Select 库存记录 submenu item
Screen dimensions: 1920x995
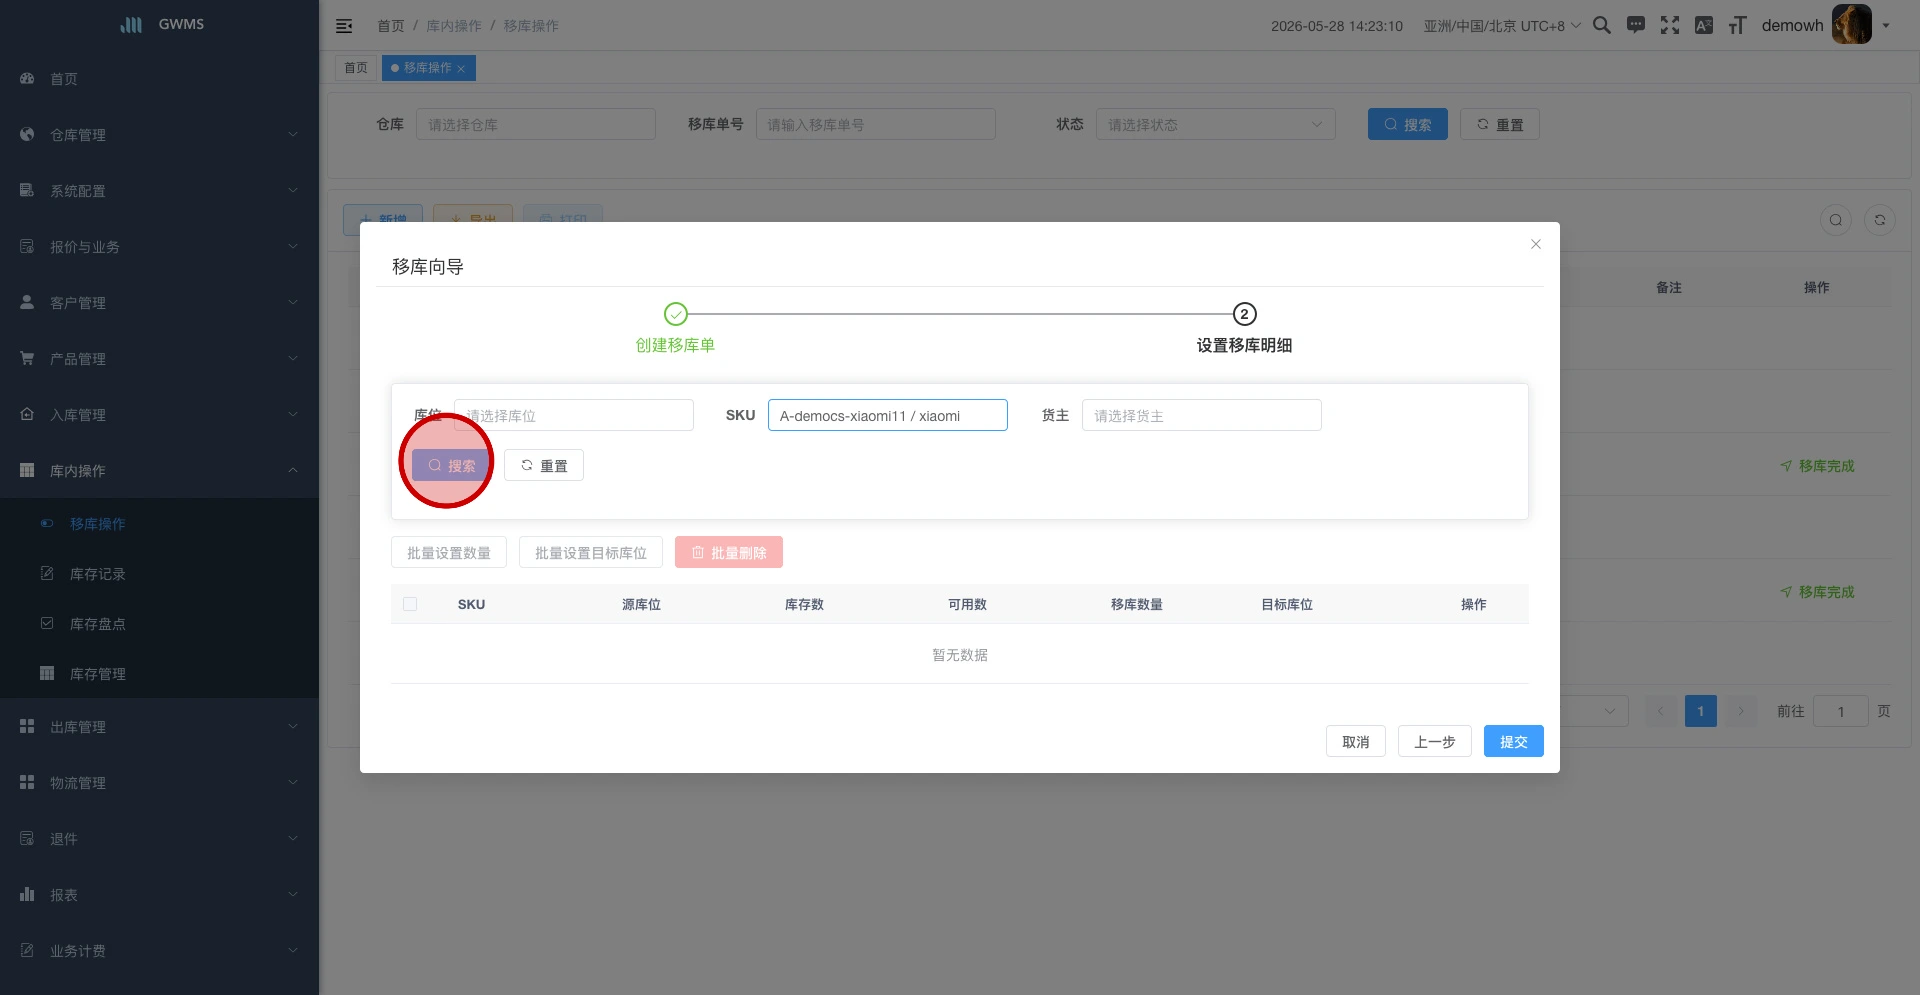tap(160, 573)
